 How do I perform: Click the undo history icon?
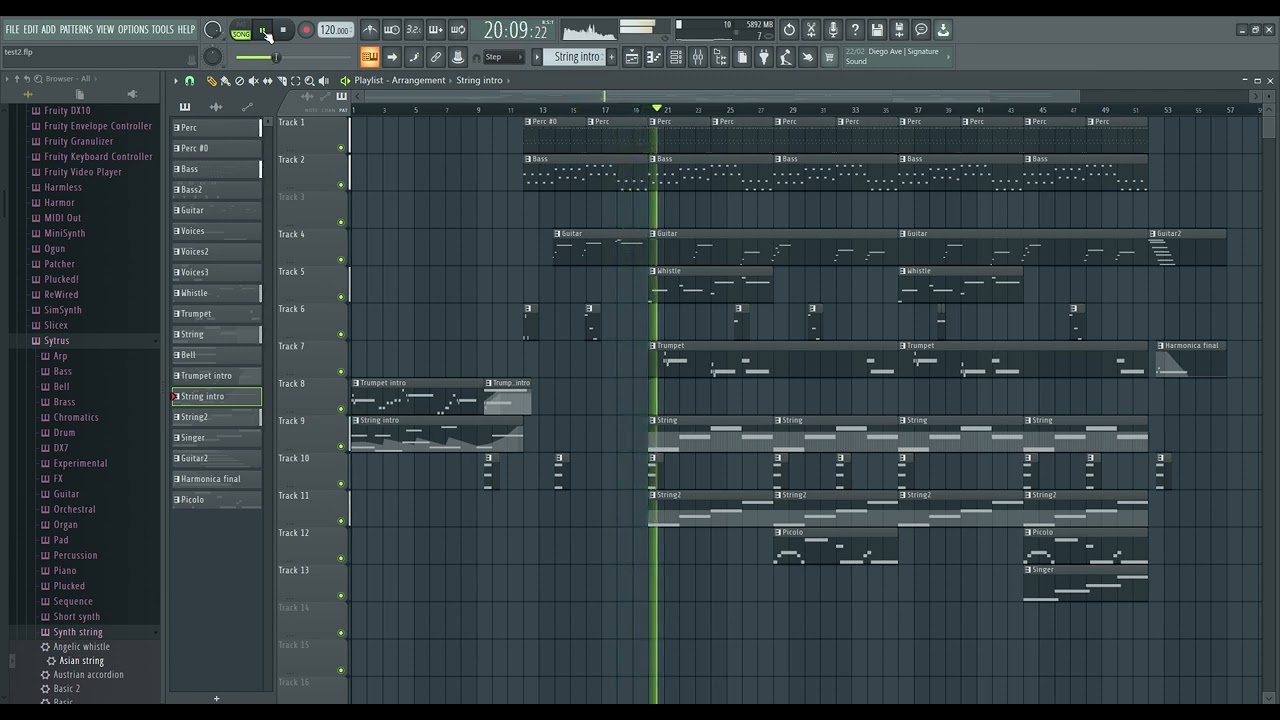point(789,30)
